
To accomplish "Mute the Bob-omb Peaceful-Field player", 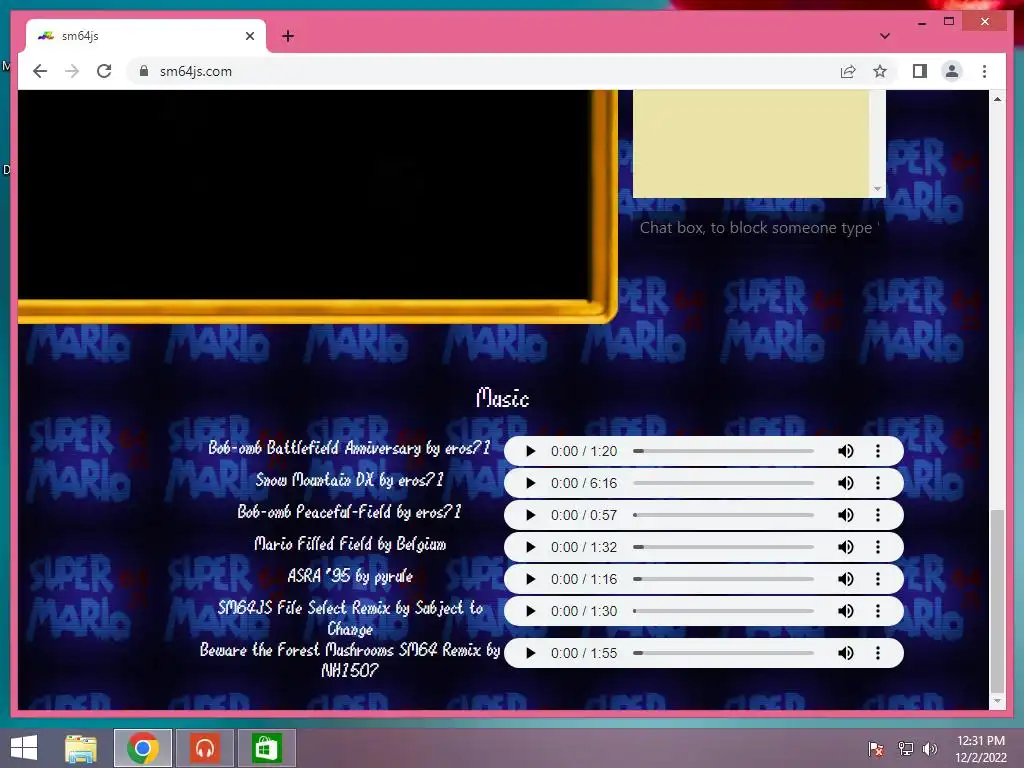I will coord(846,515).
